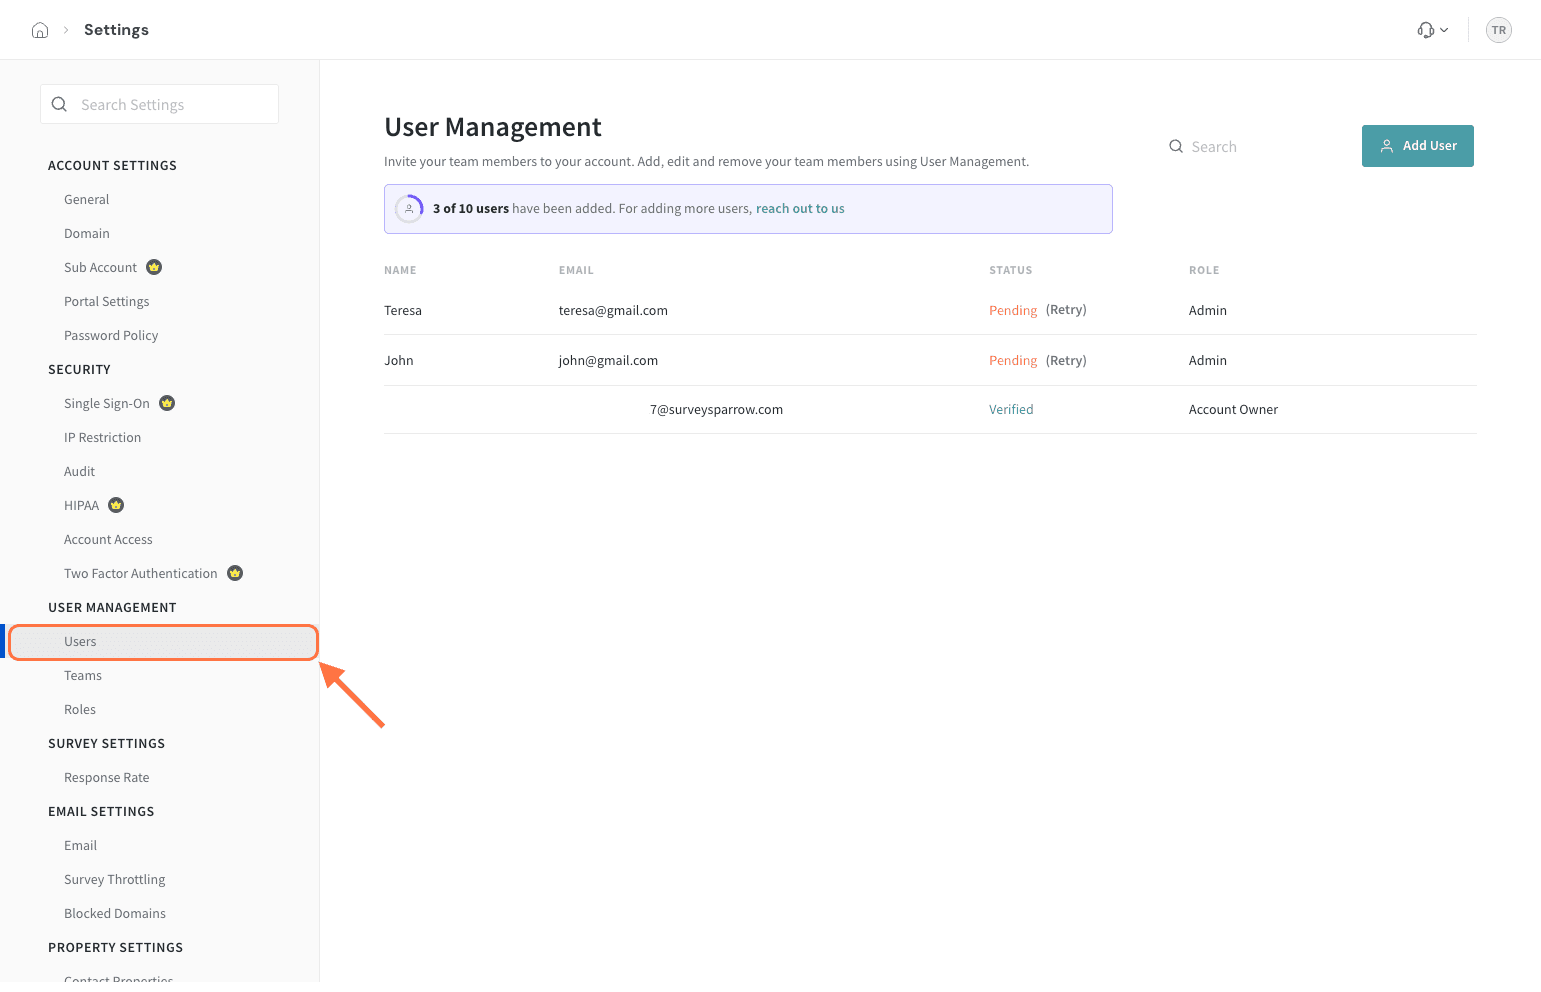Go to Roles in User Management

[80, 709]
